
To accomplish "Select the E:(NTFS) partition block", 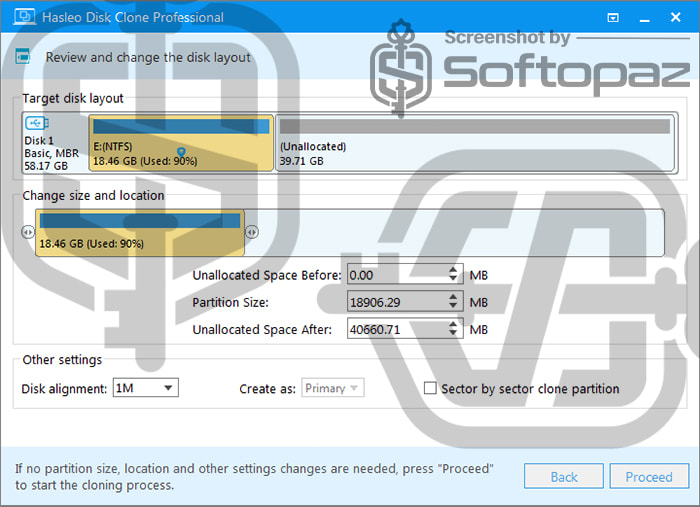I will pyautogui.click(x=181, y=143).
